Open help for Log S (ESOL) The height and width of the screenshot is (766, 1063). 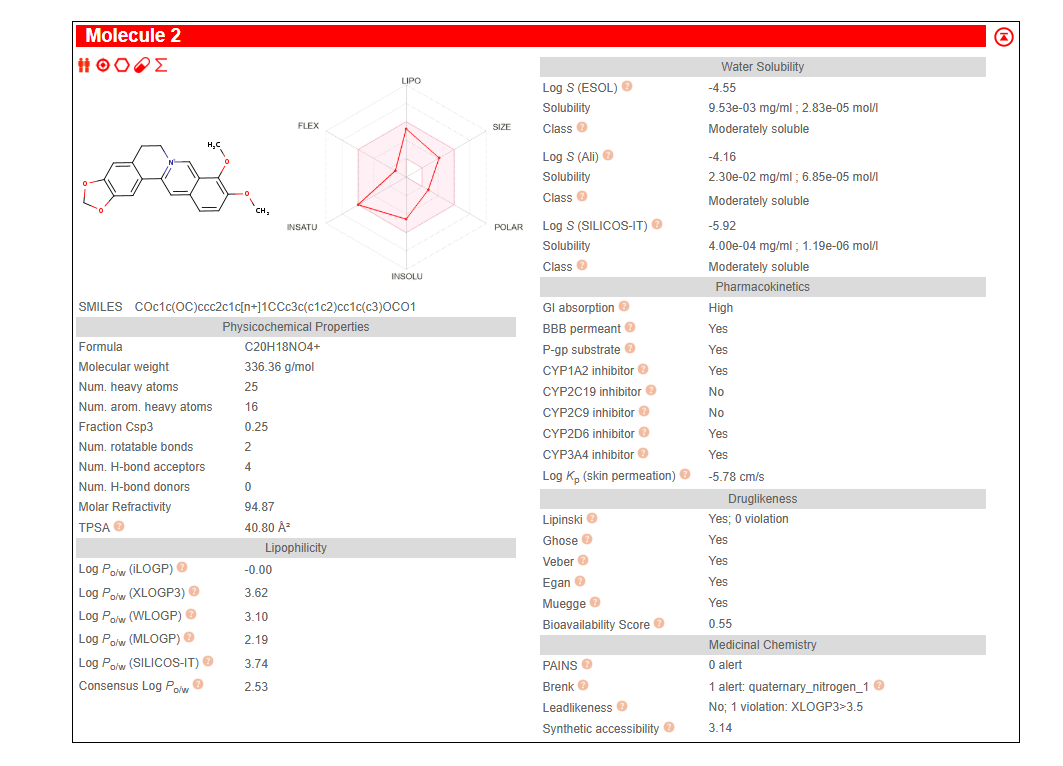pyautogui.click(x=627, y=87)
